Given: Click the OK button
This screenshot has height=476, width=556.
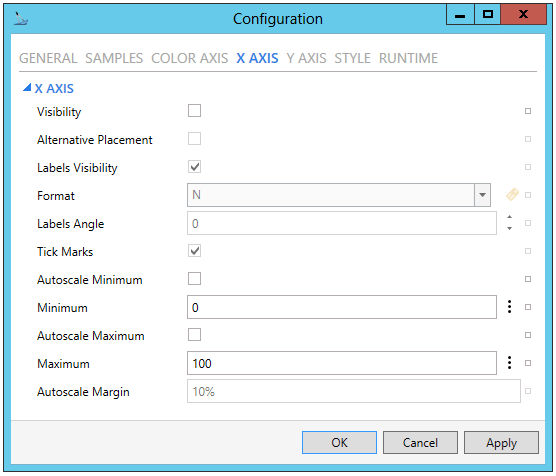Looking at the screenshot, I should click(x=339, y=443).
